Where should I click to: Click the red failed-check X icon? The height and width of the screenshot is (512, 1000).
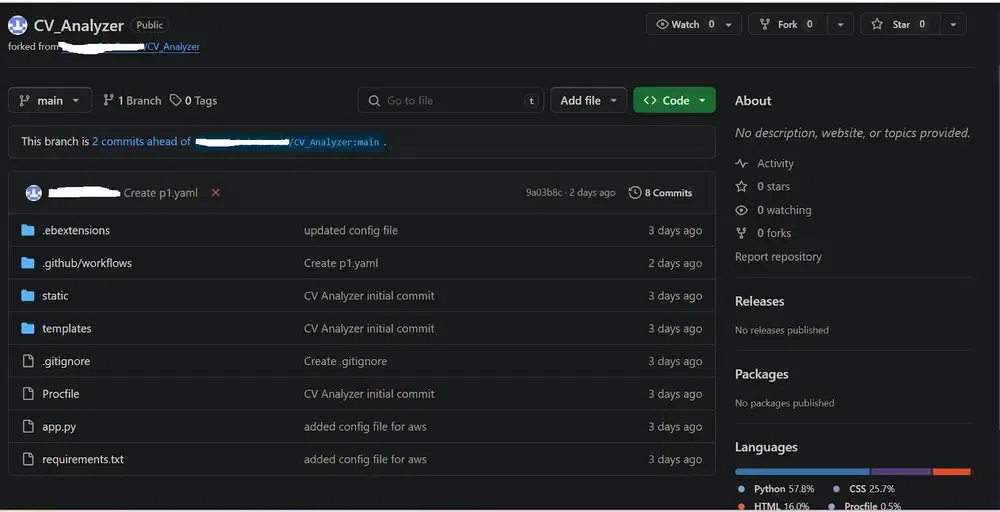point(216,193)
